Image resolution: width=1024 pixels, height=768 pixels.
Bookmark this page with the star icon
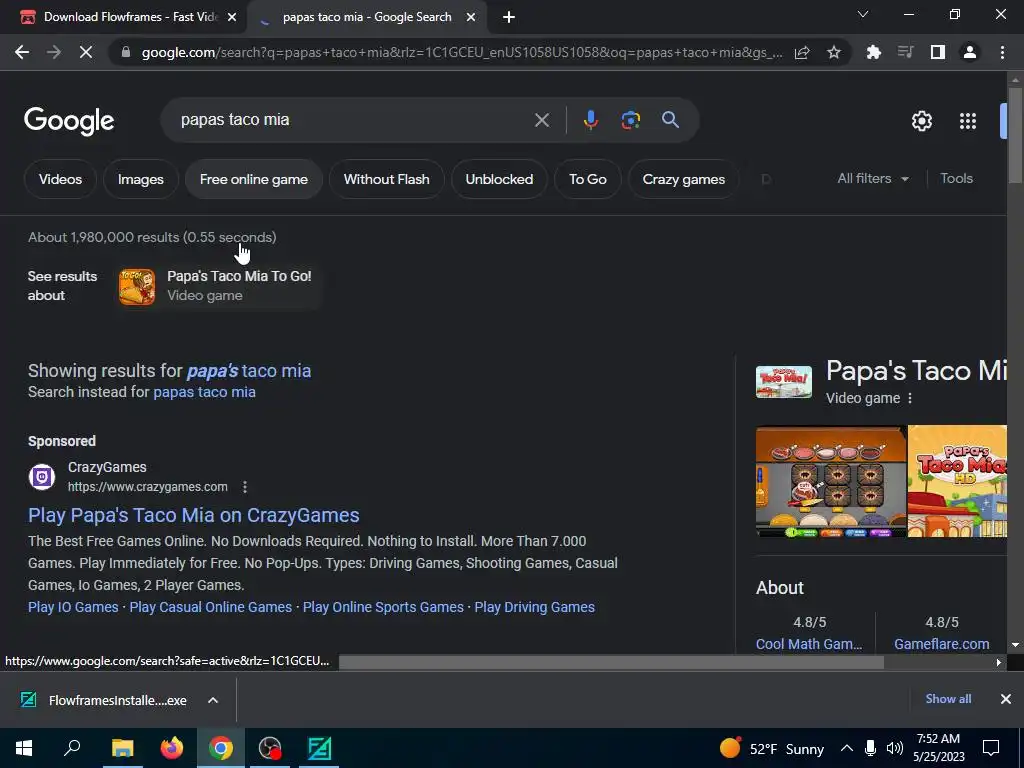tap(833, 52)
